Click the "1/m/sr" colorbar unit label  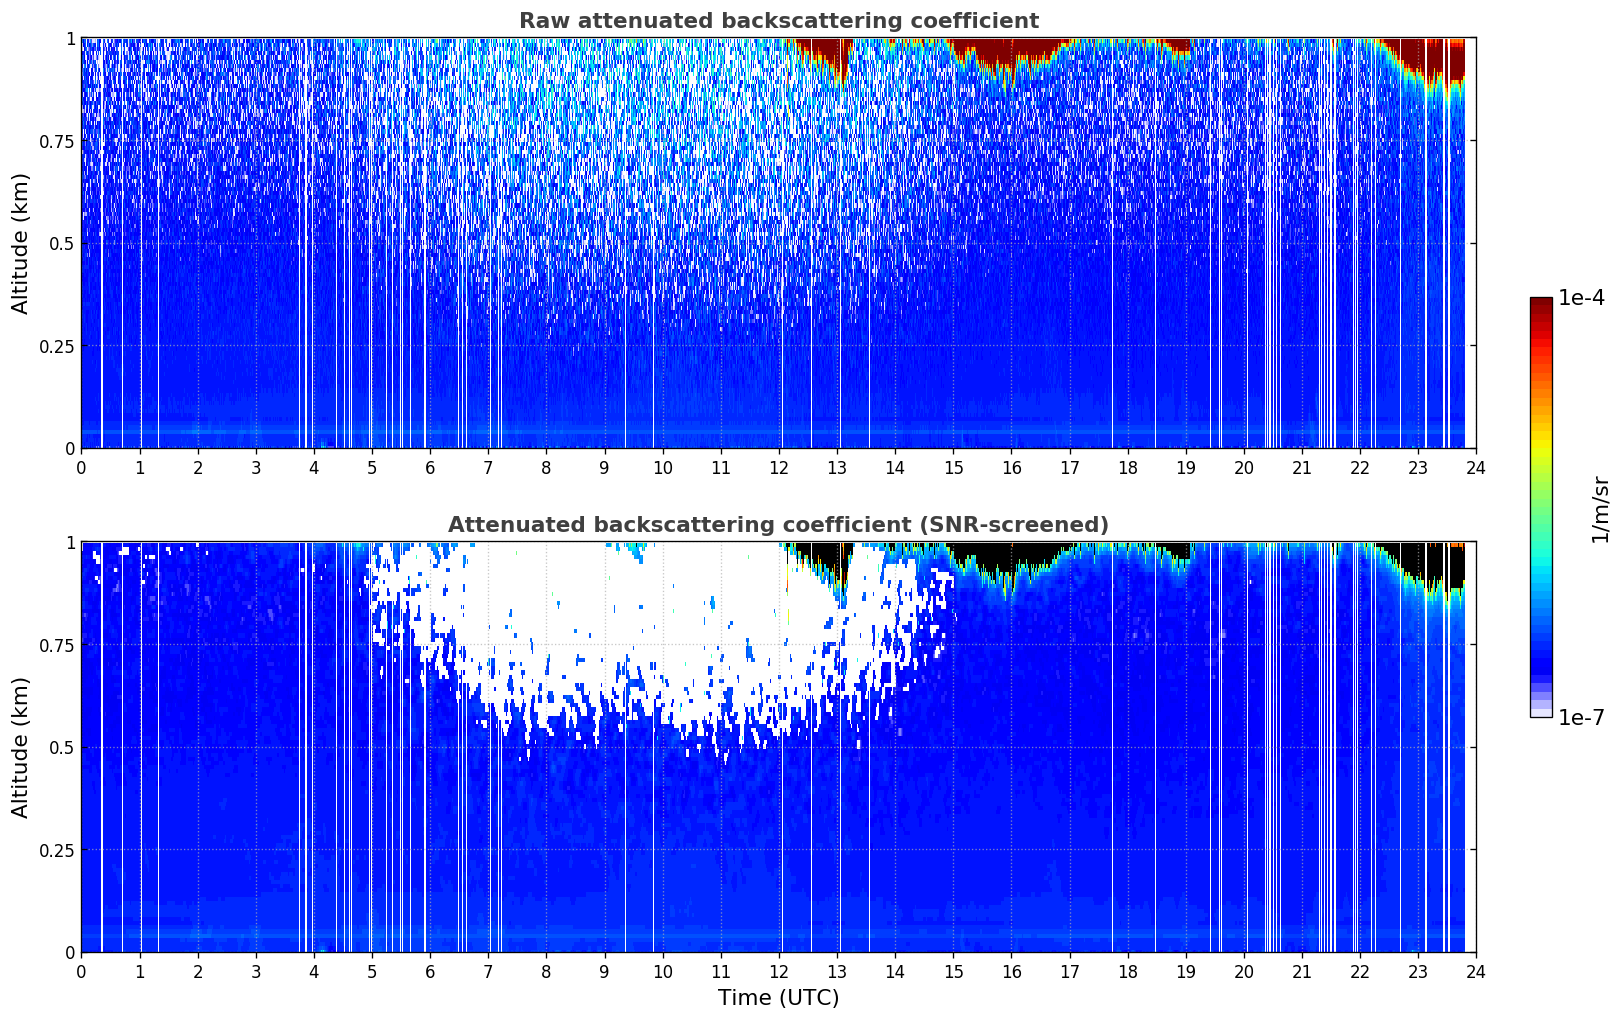[1600, 509]
